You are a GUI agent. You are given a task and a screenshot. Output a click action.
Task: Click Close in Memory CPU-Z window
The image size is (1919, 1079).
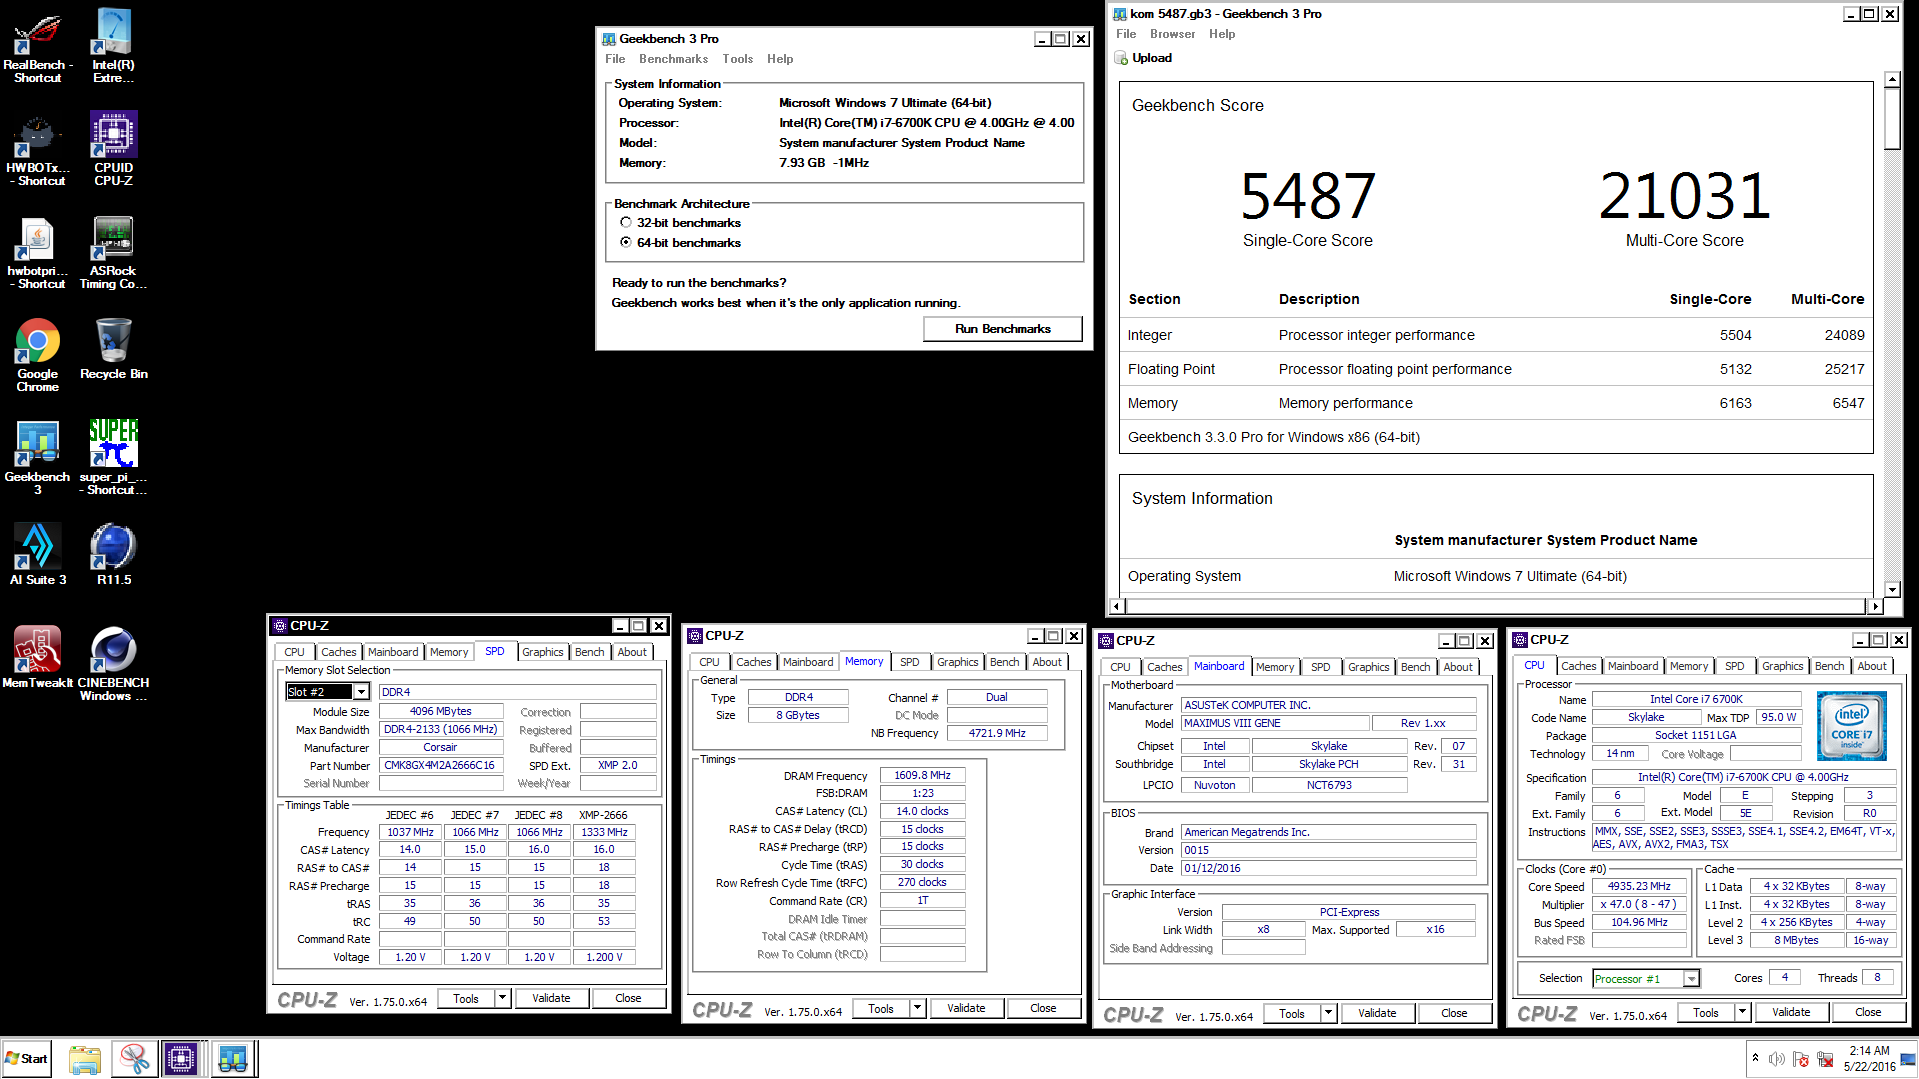[1043, 1008]
